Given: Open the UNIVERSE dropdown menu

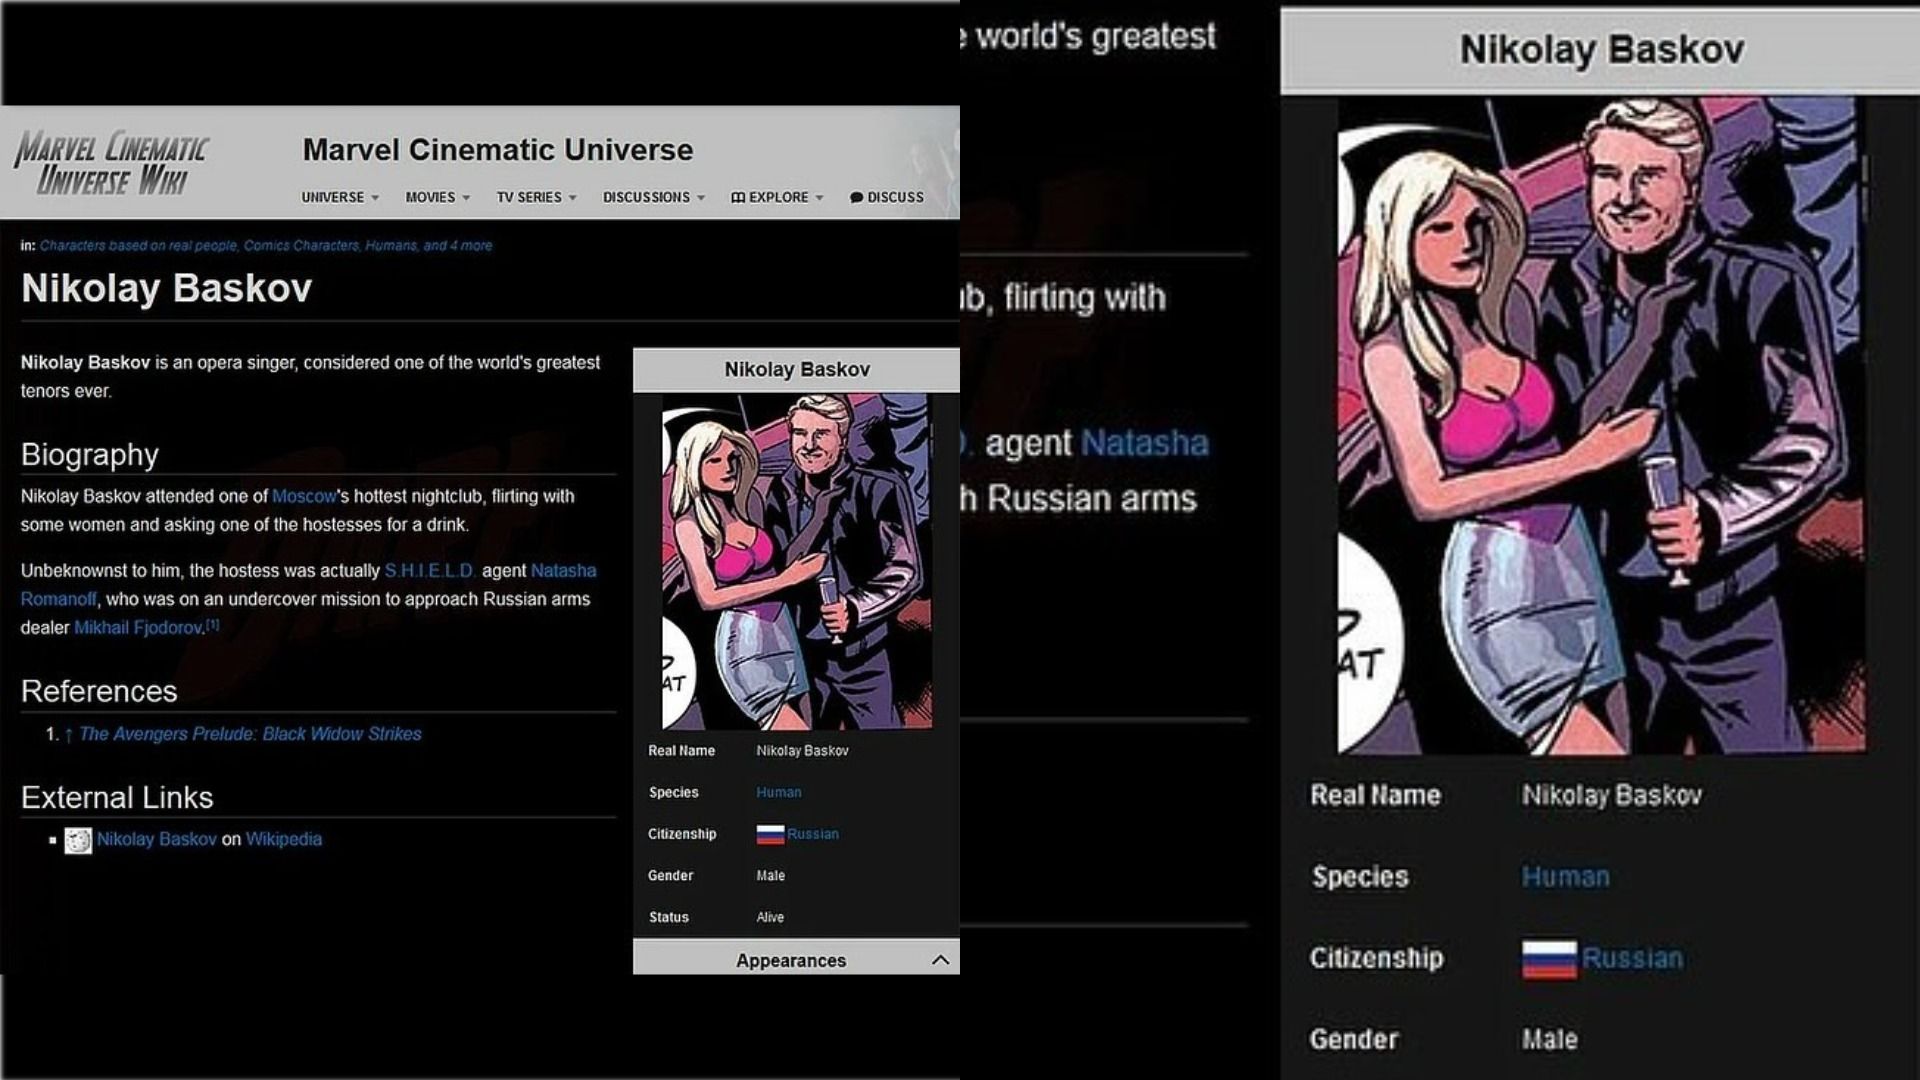Looking at the screenshot, I should click(x=340, y=197).
